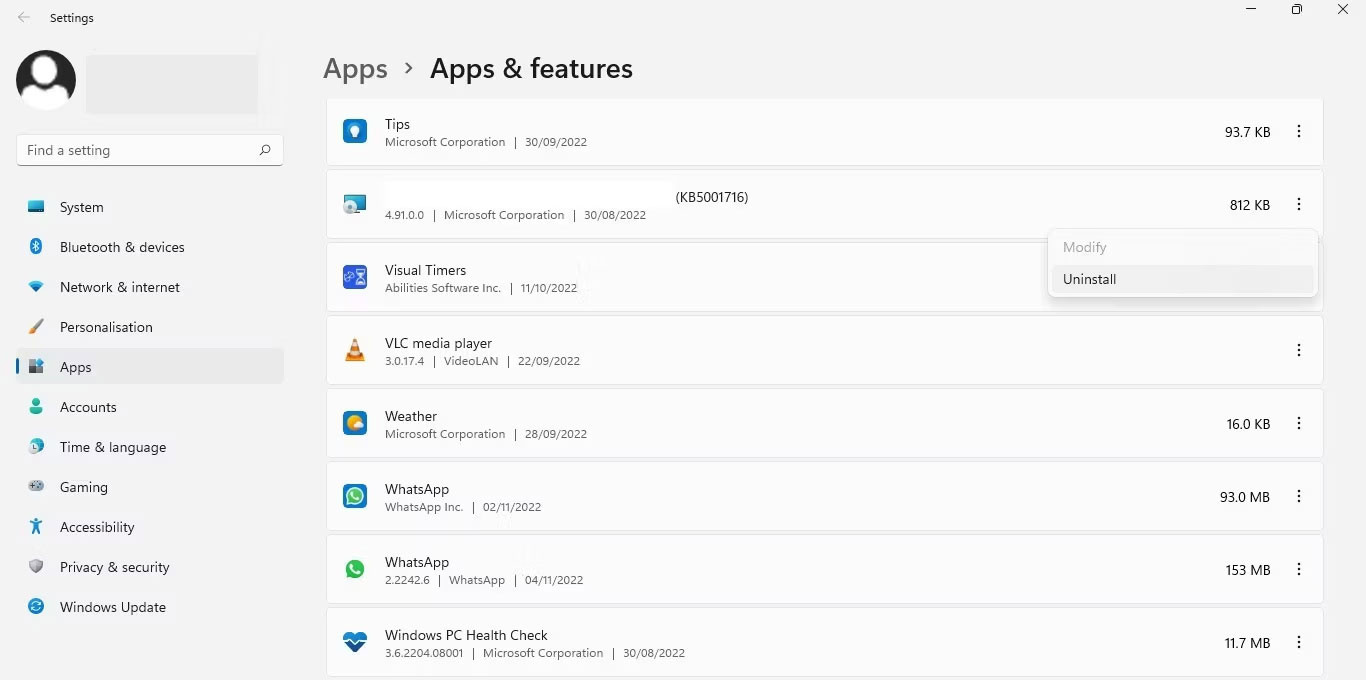Click the user profile avatar picture
Viewport: 1366px width, 680px height.
pyautogui.click(x=45, y=80)
